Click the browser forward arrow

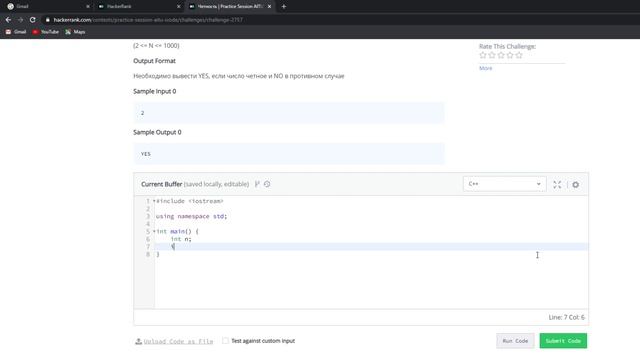coord(20,20)
